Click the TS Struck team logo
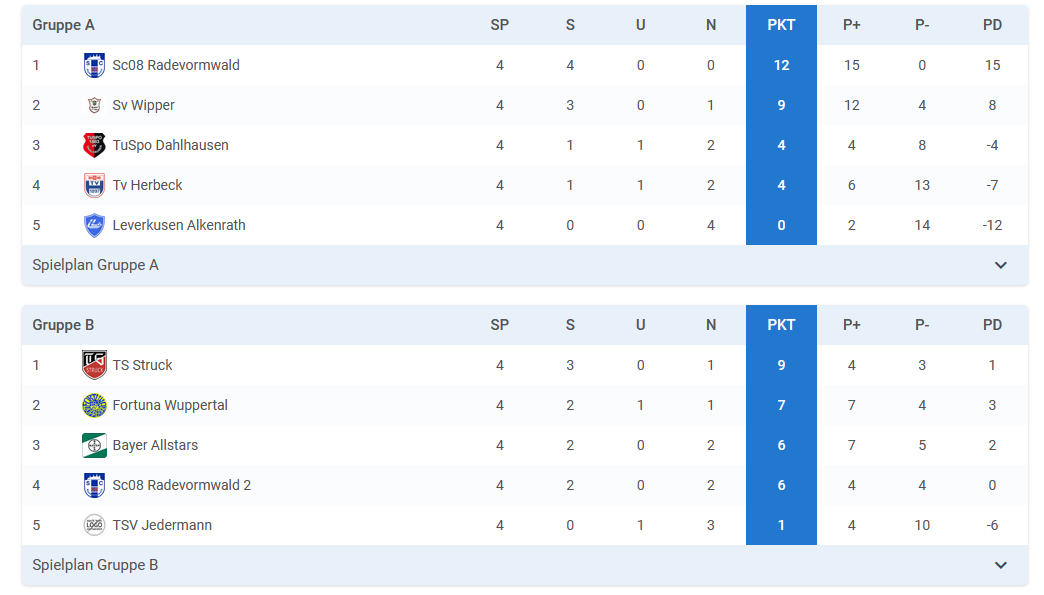This screenshot has height=595, width=1044. 94,365
